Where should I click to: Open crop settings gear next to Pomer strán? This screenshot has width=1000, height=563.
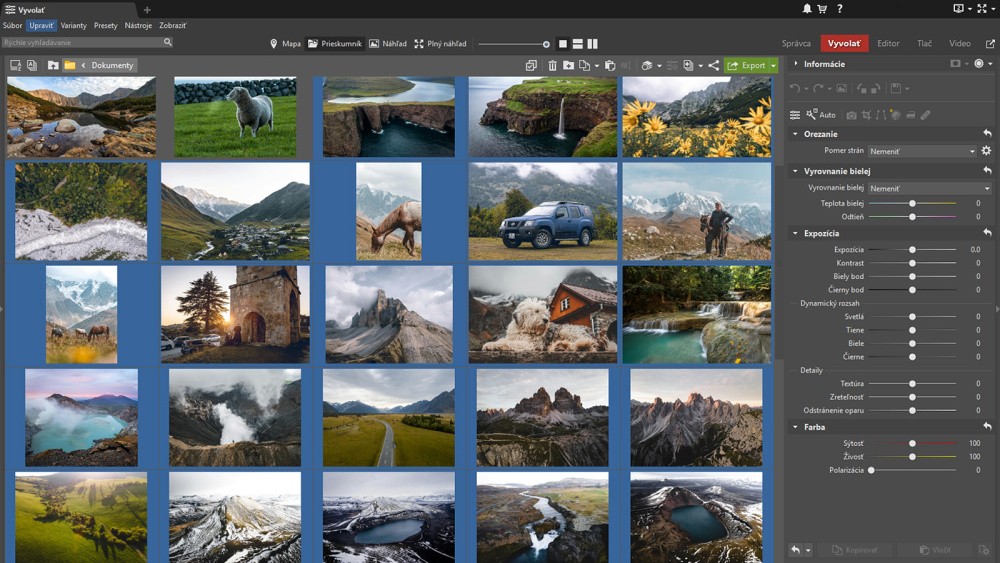point(986,151)
